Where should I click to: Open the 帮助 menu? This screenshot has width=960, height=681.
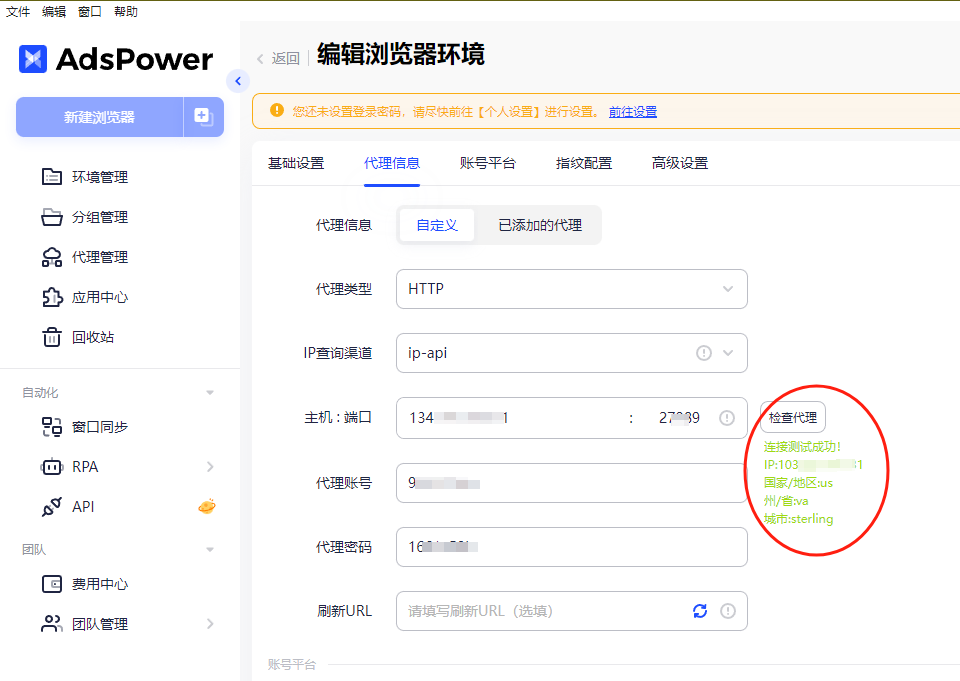click(x=126, y=11)
